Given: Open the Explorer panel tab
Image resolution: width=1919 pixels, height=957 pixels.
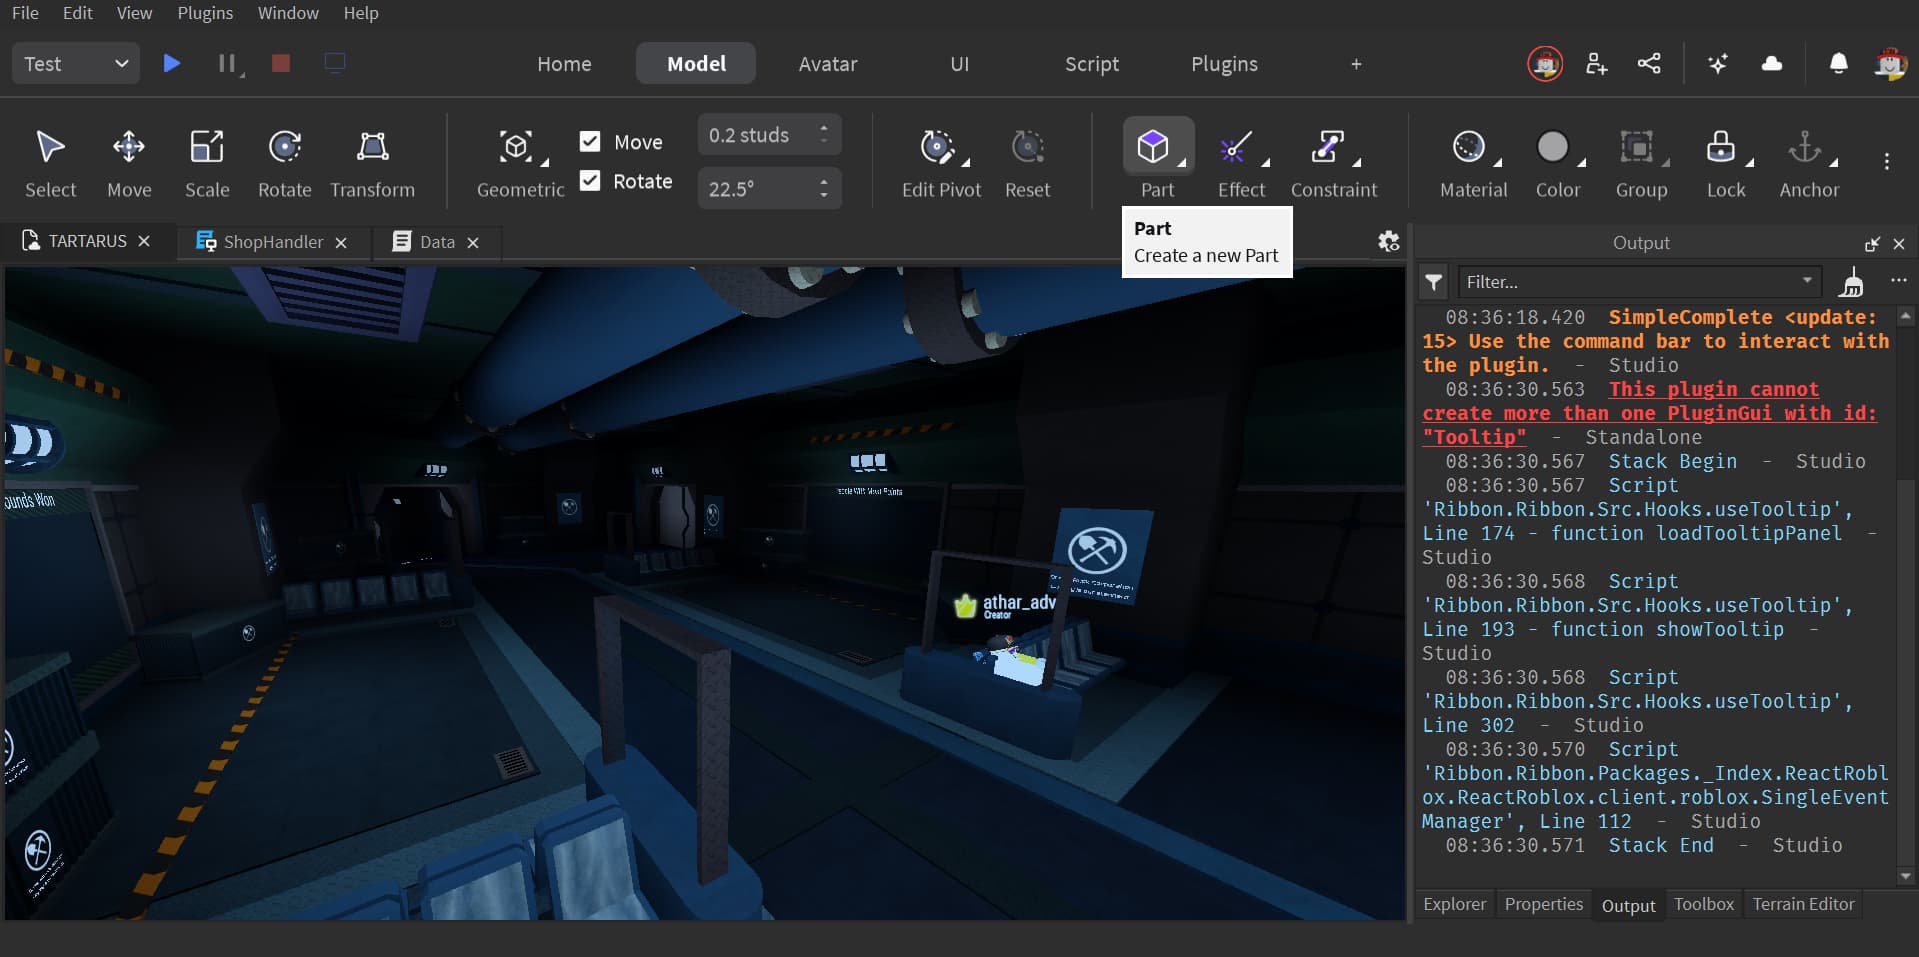Looking at the screenshot, I should pyautogui.click(x=1454, y=904).
